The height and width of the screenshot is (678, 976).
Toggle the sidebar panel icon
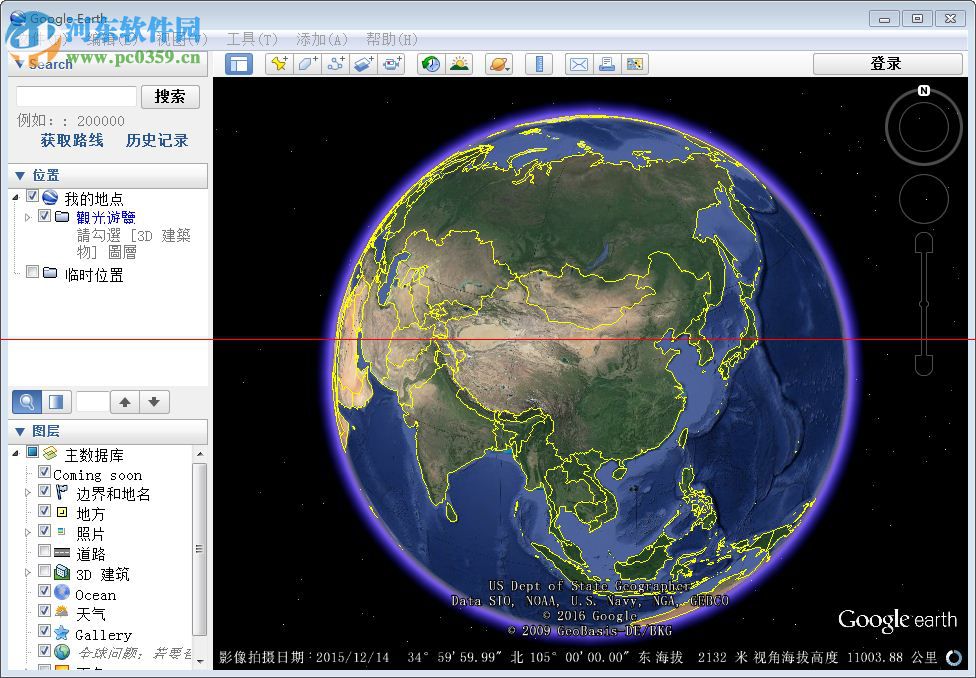pyautogui.click(x=238, y=63)
